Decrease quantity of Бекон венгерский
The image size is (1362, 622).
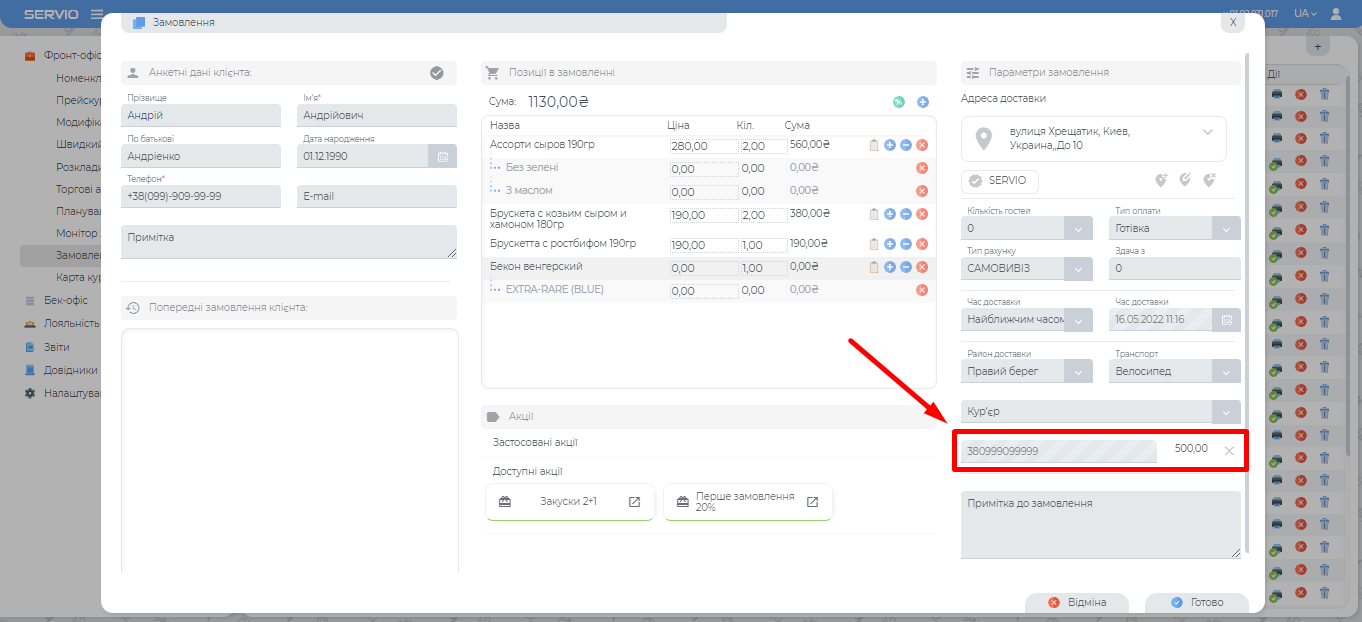pyautogui.click(x=905, y=267)
